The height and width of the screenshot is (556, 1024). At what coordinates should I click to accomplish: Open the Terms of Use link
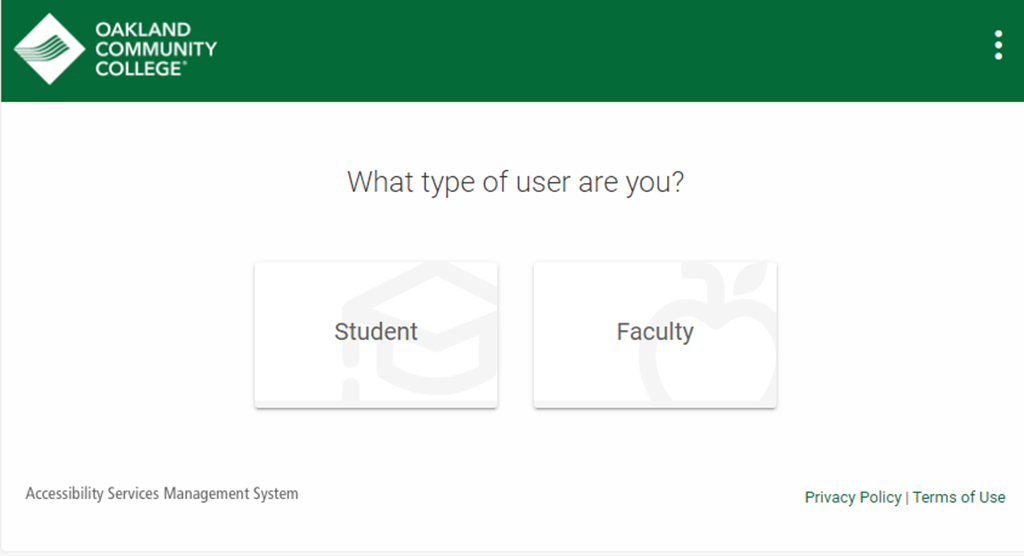coord(959,497)
